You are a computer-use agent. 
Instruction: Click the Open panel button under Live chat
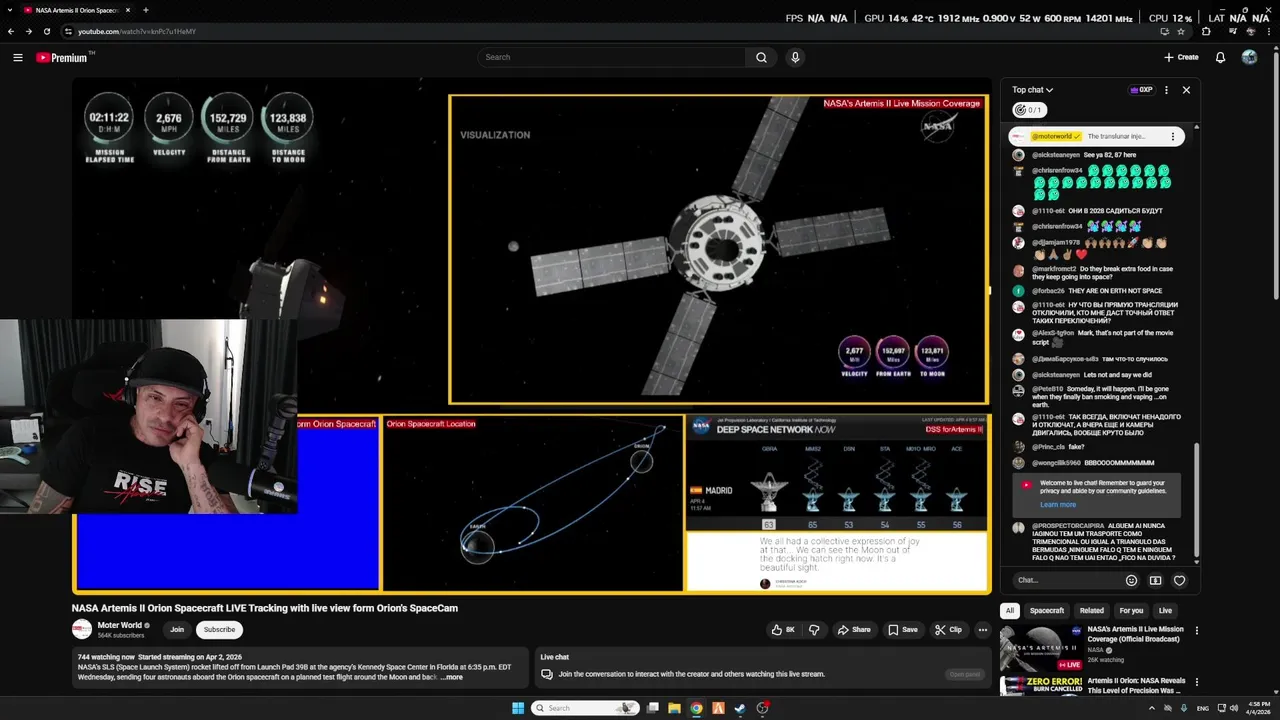click(965, 674)
